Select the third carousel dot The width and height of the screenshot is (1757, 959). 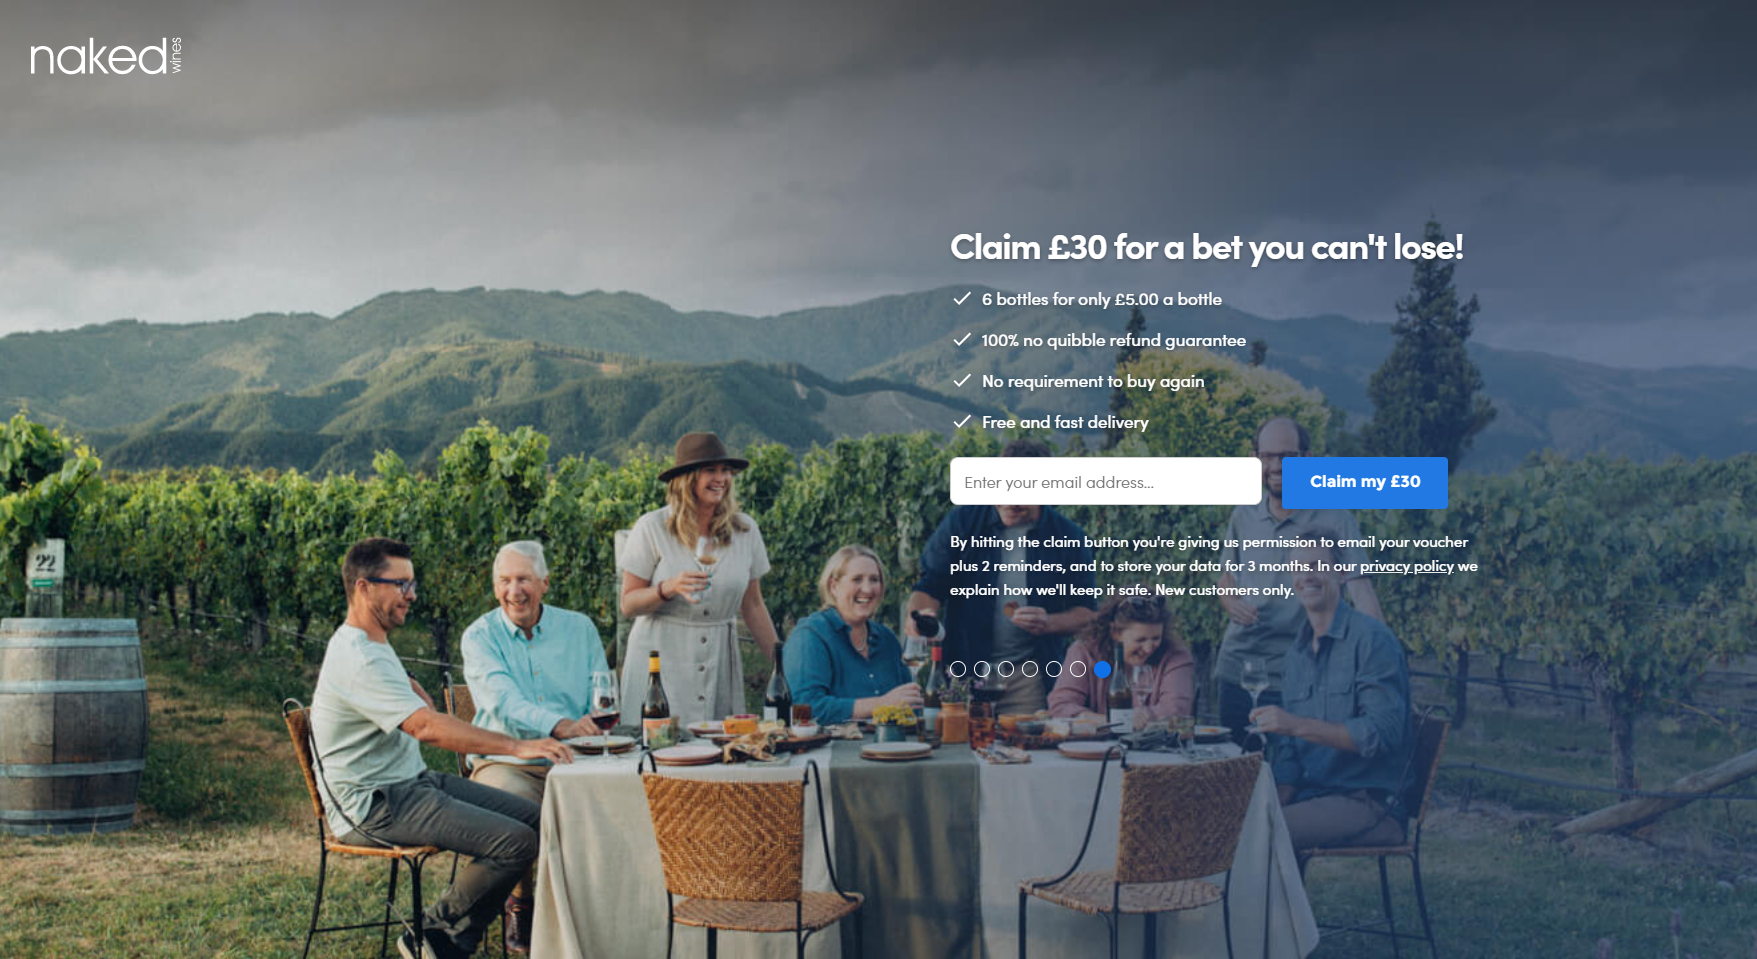pos(1006,669)
